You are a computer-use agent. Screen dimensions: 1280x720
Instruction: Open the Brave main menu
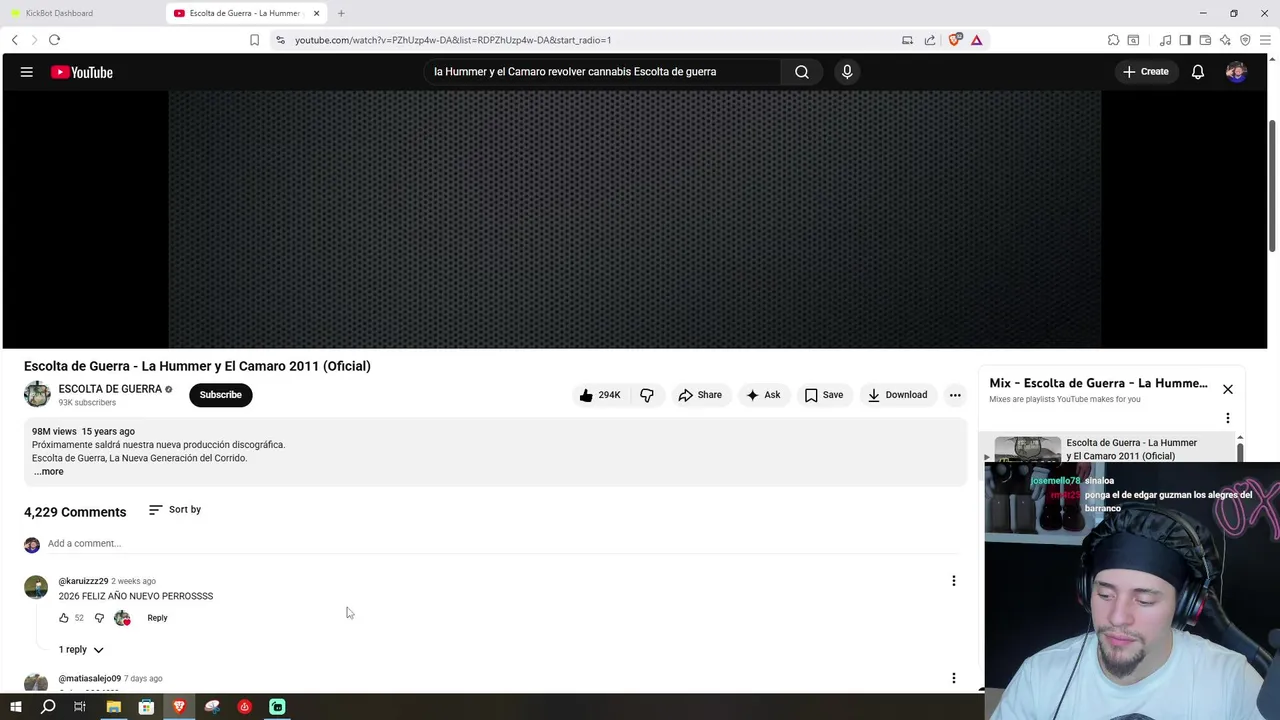pyautogui.click(x=1265, y=40)
